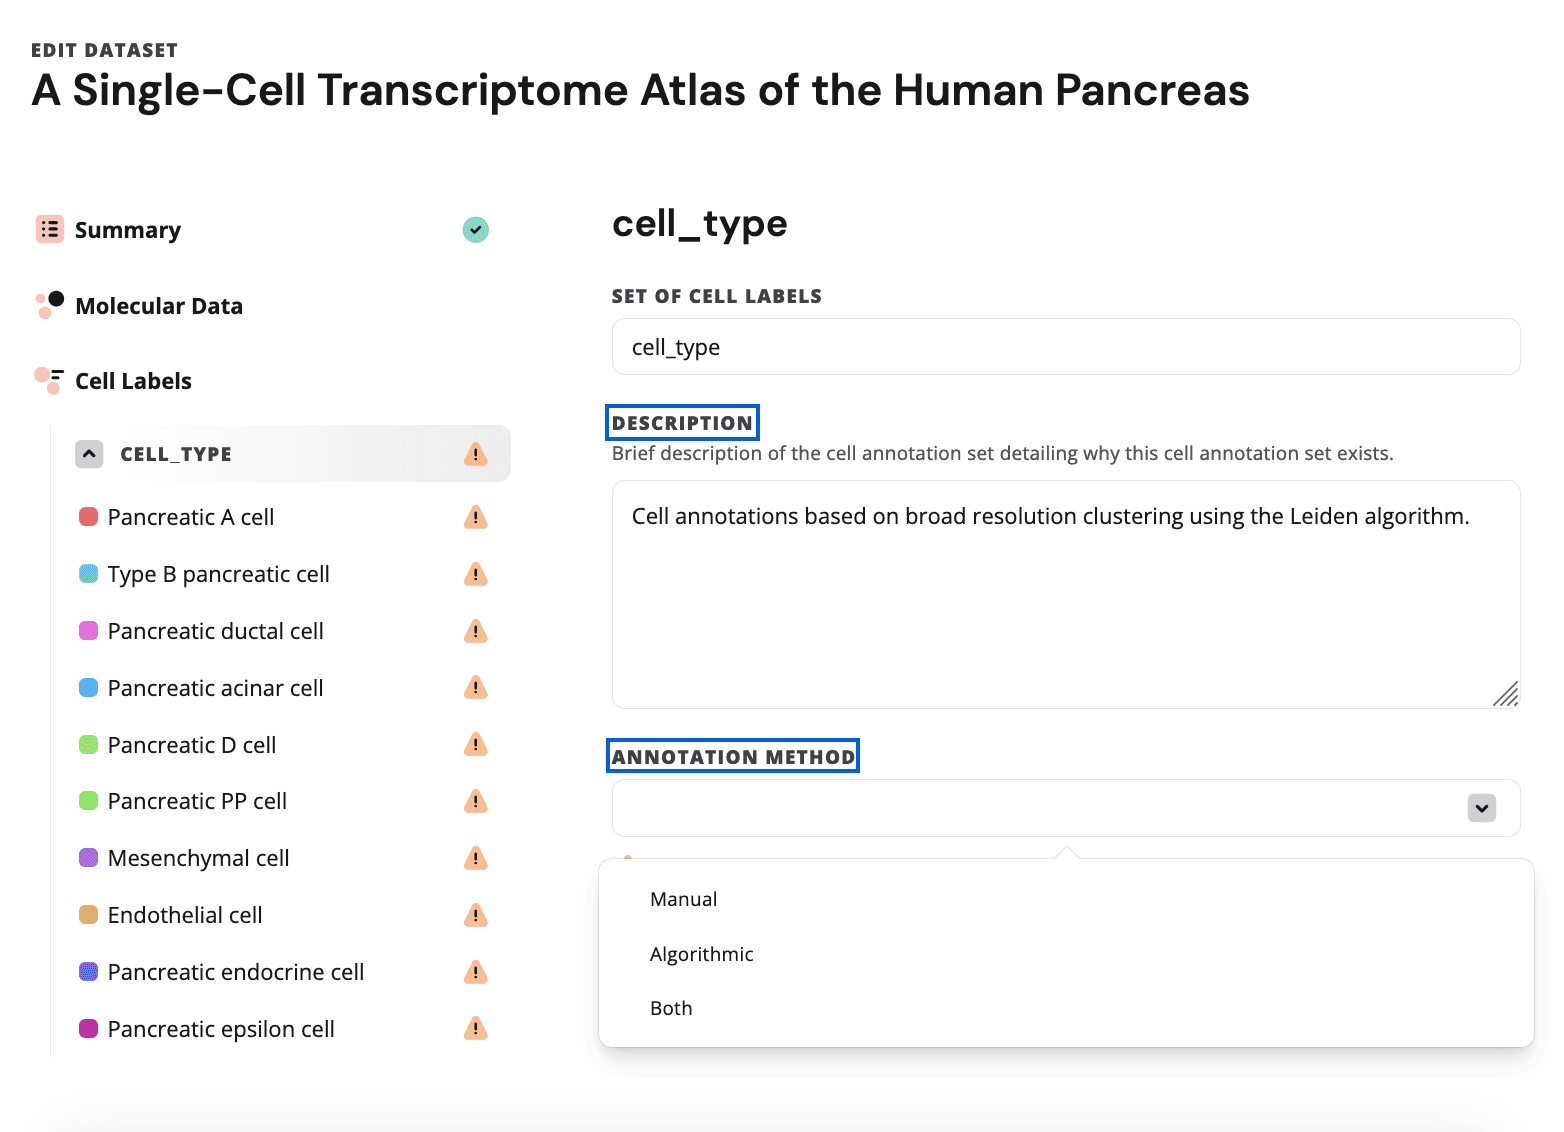Select Algorithmic as the annotation method
Image resolution: width=1564 pixels, height=1132 pixels.
point(701,953)
